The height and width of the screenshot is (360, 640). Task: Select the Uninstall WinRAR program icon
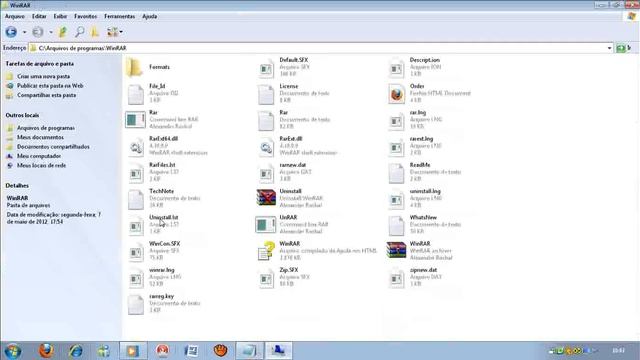266,198
